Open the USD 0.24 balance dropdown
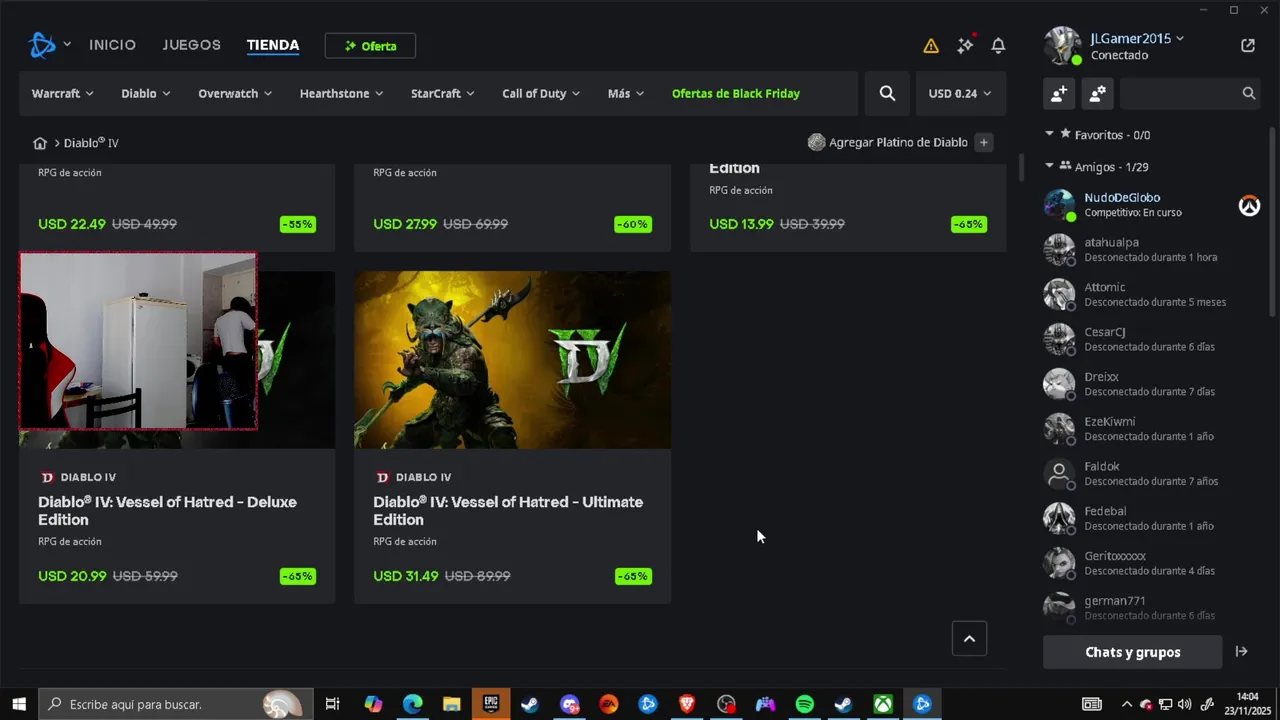This screenshot has width=1280, height=720. tap(960, 93)
